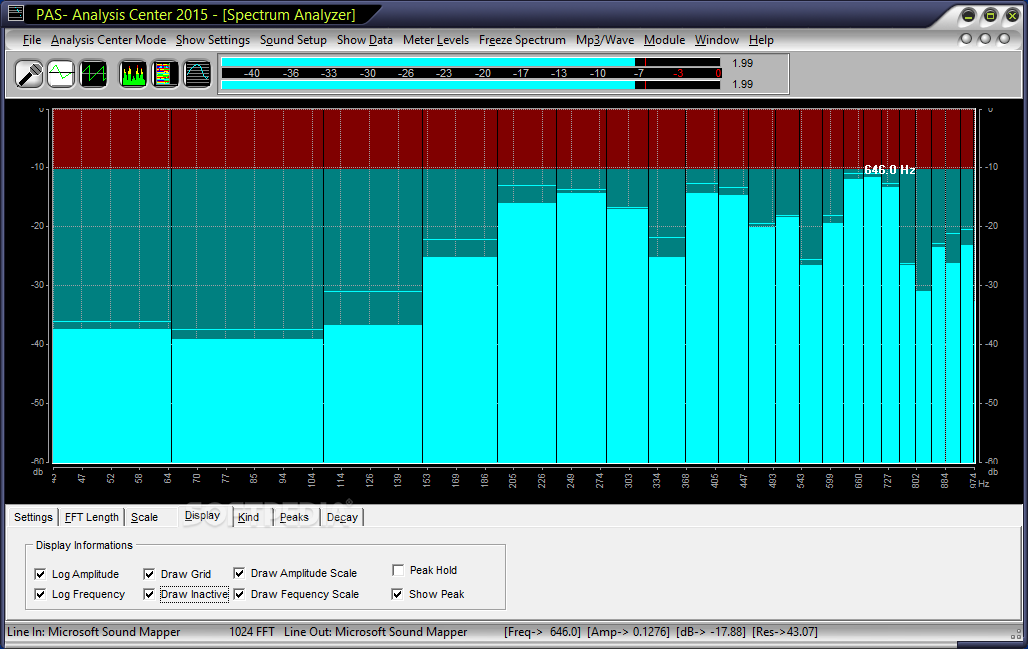Uncheck Draw Inactive option
Viewport: 1028px width, 649px height.
(149, 594)
